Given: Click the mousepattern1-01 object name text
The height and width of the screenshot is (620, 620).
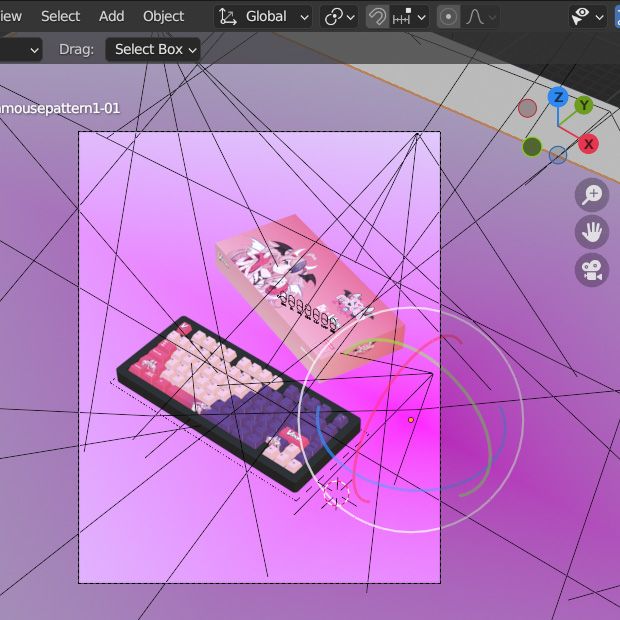Looking at the screenshot, I should pyautogui.click(x=60, y=108).
